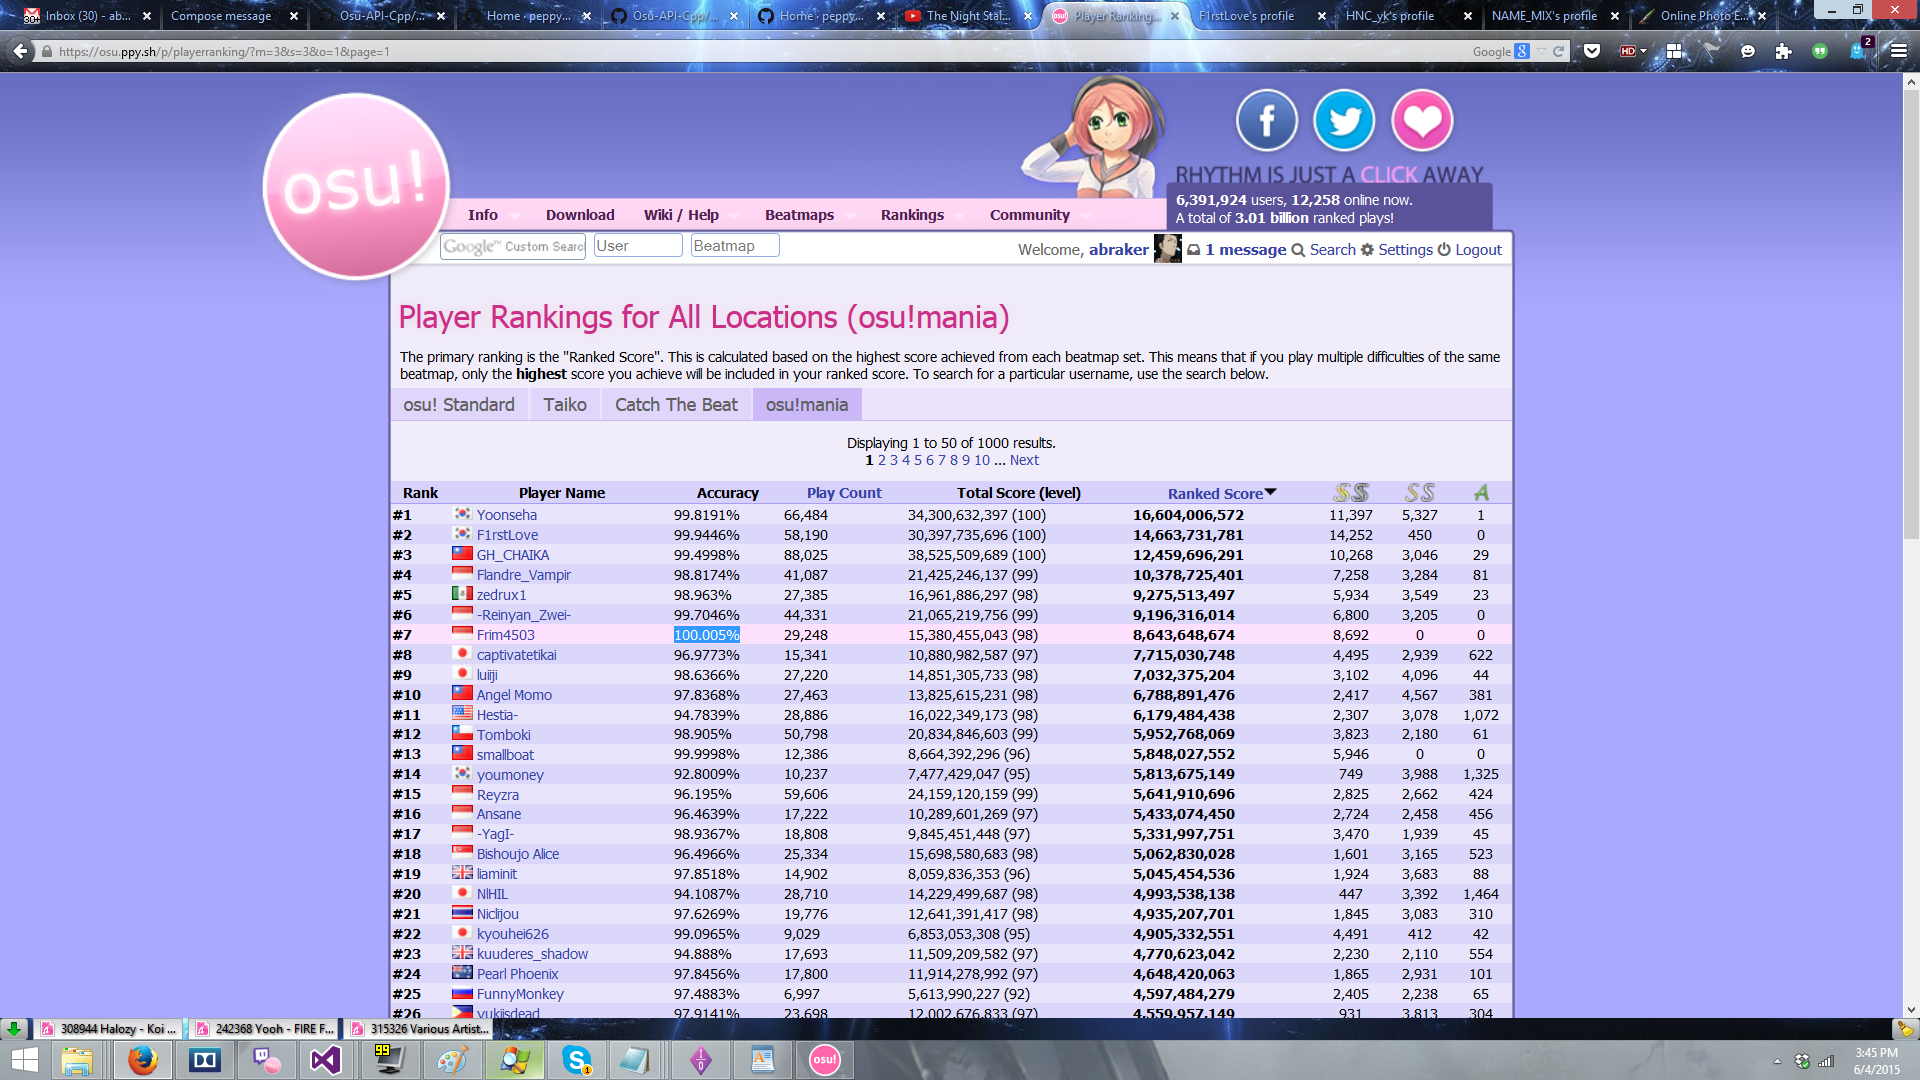Open the Download menu item
This screenshot has height=1080, width=1920.
pyautogui.click(x=580, y=215)
